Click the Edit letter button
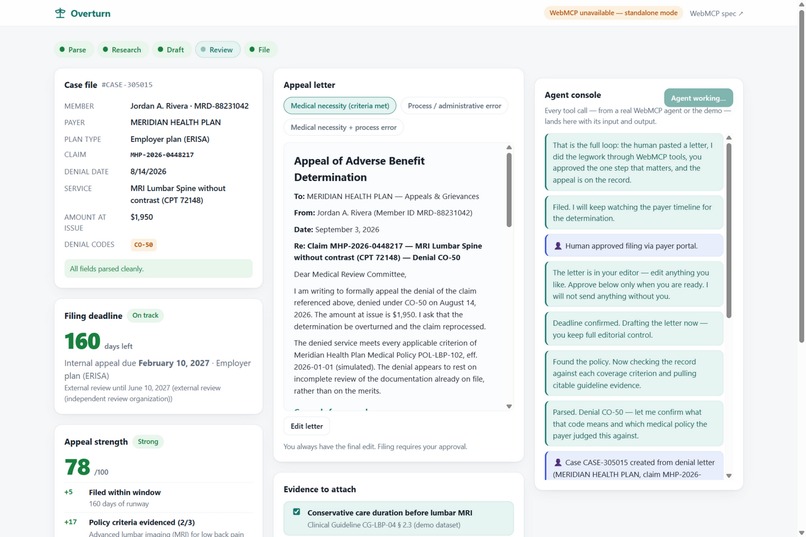The height and width of the screenshot is (537, 806). 307,426
